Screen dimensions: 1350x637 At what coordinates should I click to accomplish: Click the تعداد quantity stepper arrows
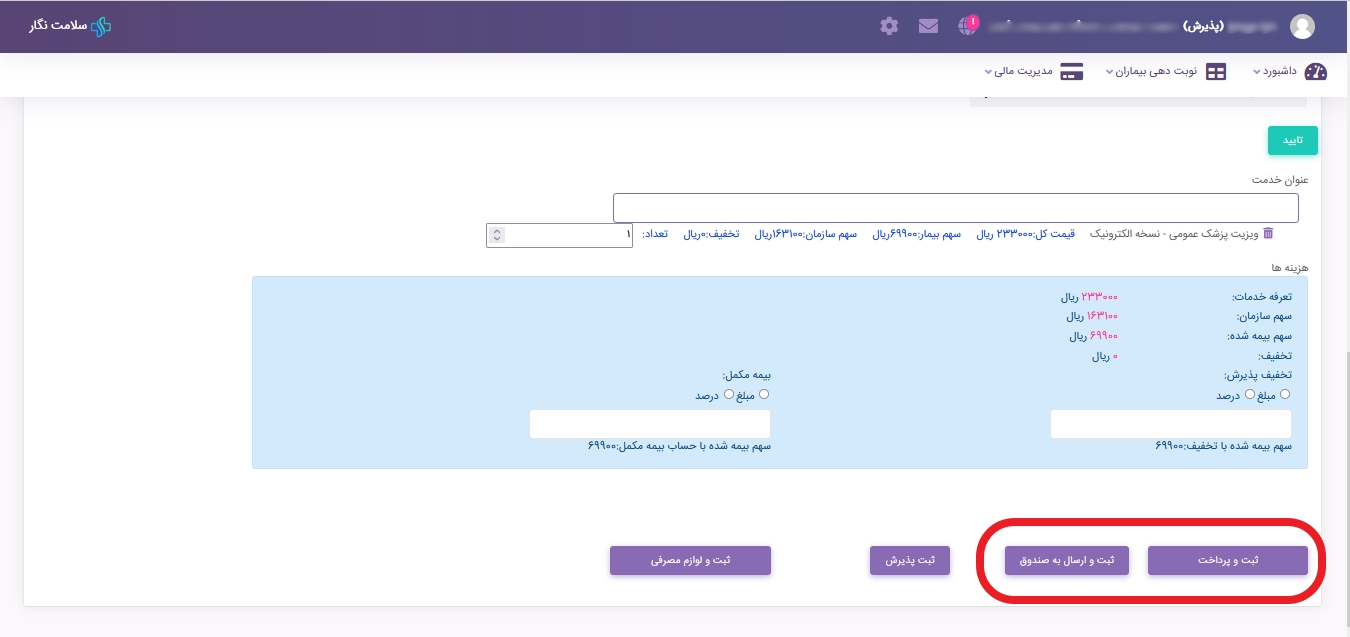tap(497, 235)
